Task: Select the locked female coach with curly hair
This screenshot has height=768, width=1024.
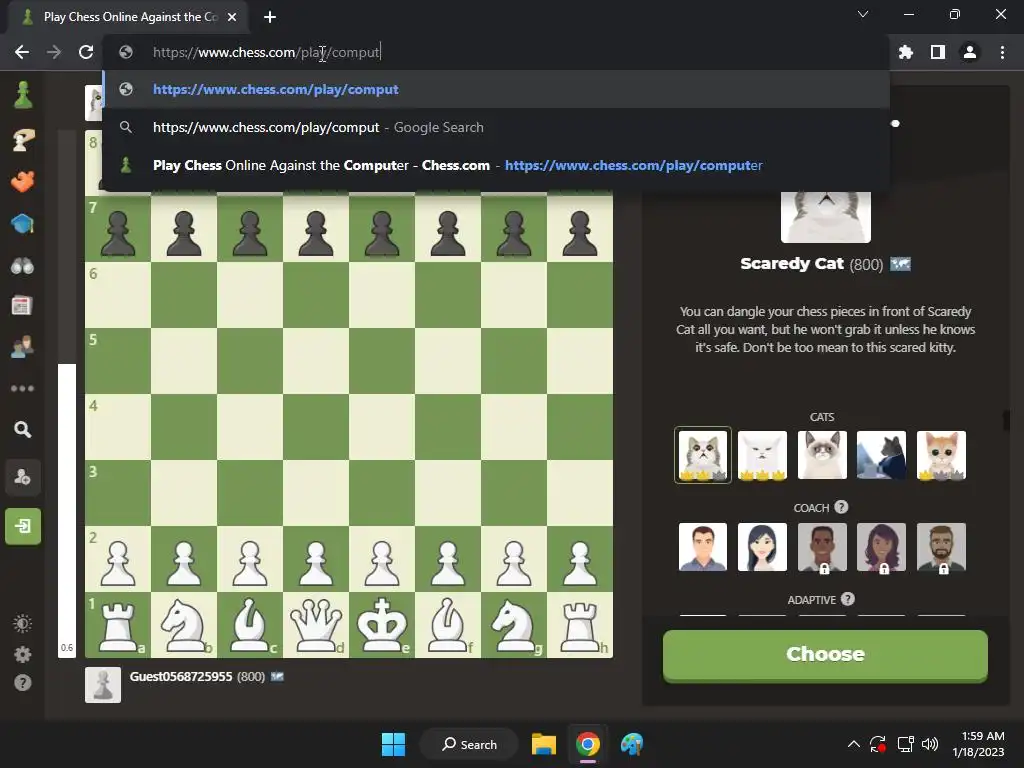Action: pos(882,547)
